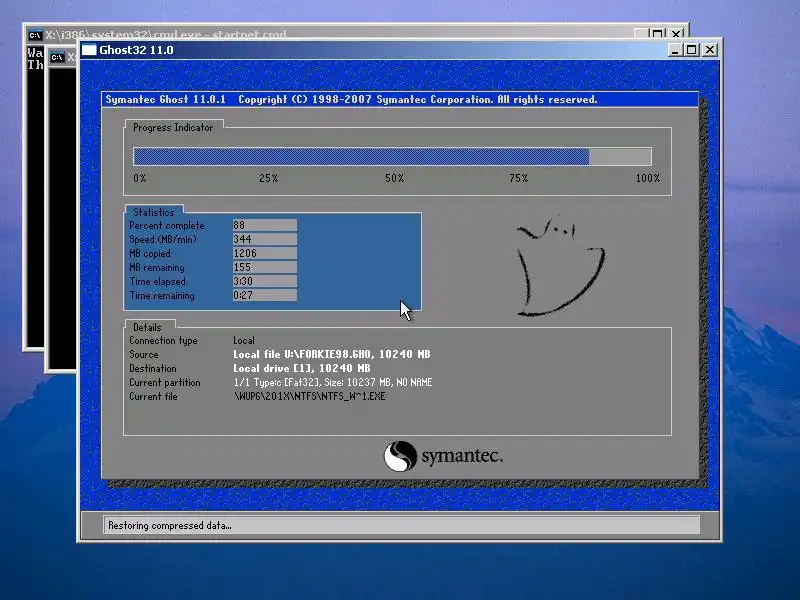This screenshot has height=600, width=800.
Task: Close the cmd.exe startnet.cmd window
Action: [x=676, y=34]
